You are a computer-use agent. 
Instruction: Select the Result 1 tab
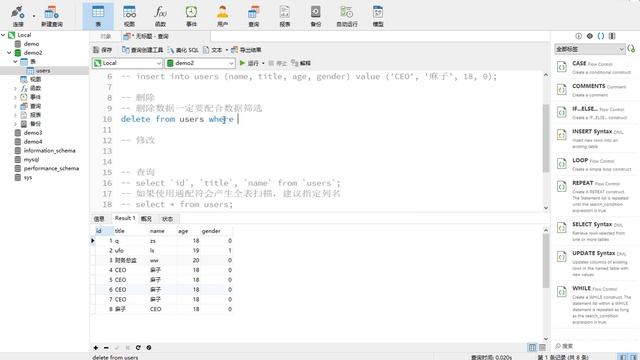124,218
